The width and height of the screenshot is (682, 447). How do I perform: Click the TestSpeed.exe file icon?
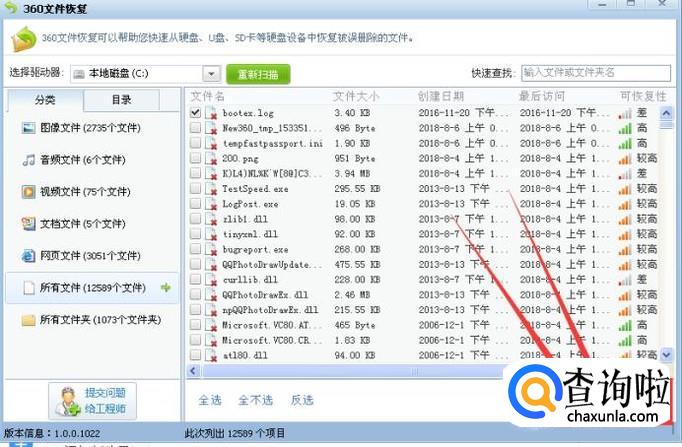click(211, 189)
